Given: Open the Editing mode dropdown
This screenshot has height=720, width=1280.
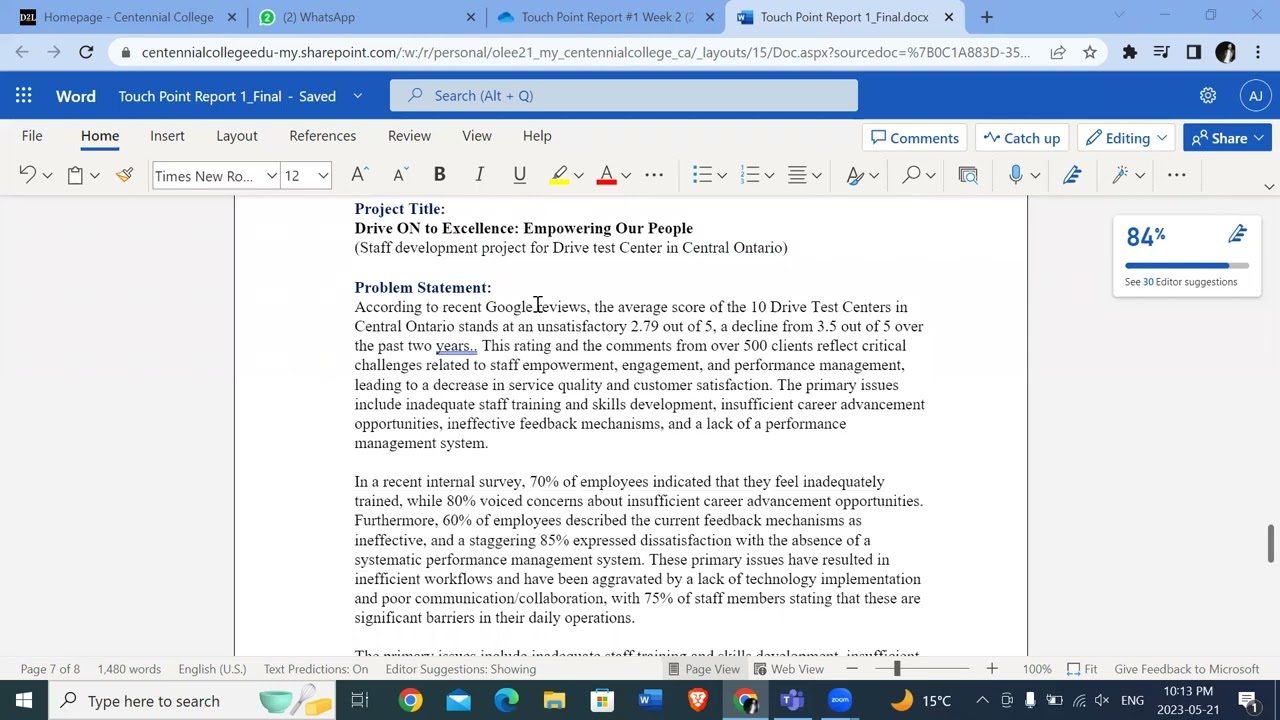Looking at the screenshot, I should click(1126, 138).
